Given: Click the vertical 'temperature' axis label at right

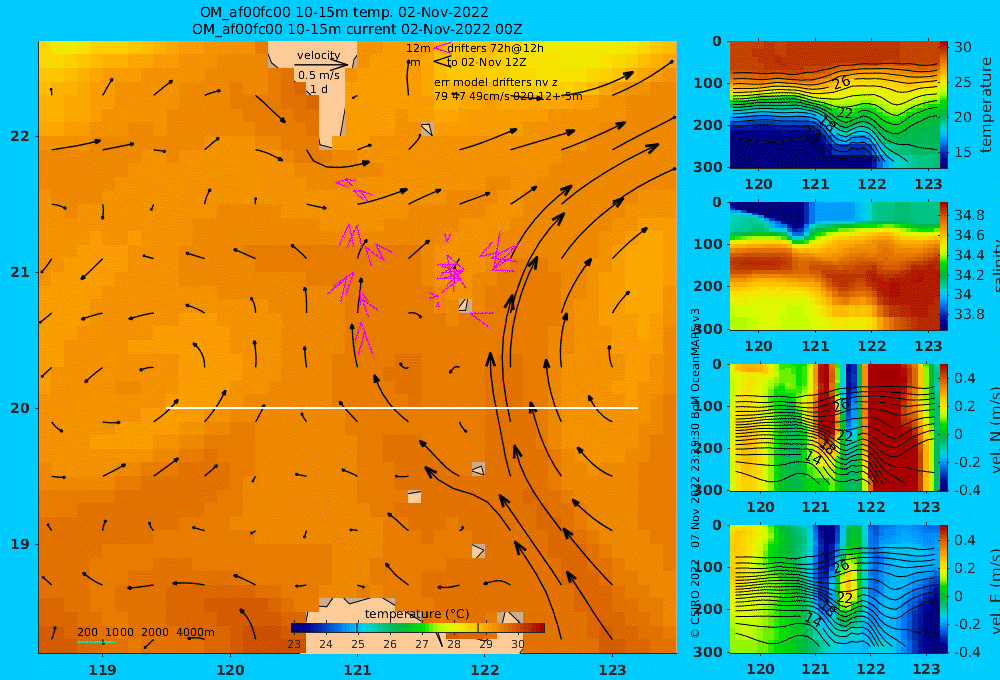Looking at the screenshot, I should pos(986,105).
